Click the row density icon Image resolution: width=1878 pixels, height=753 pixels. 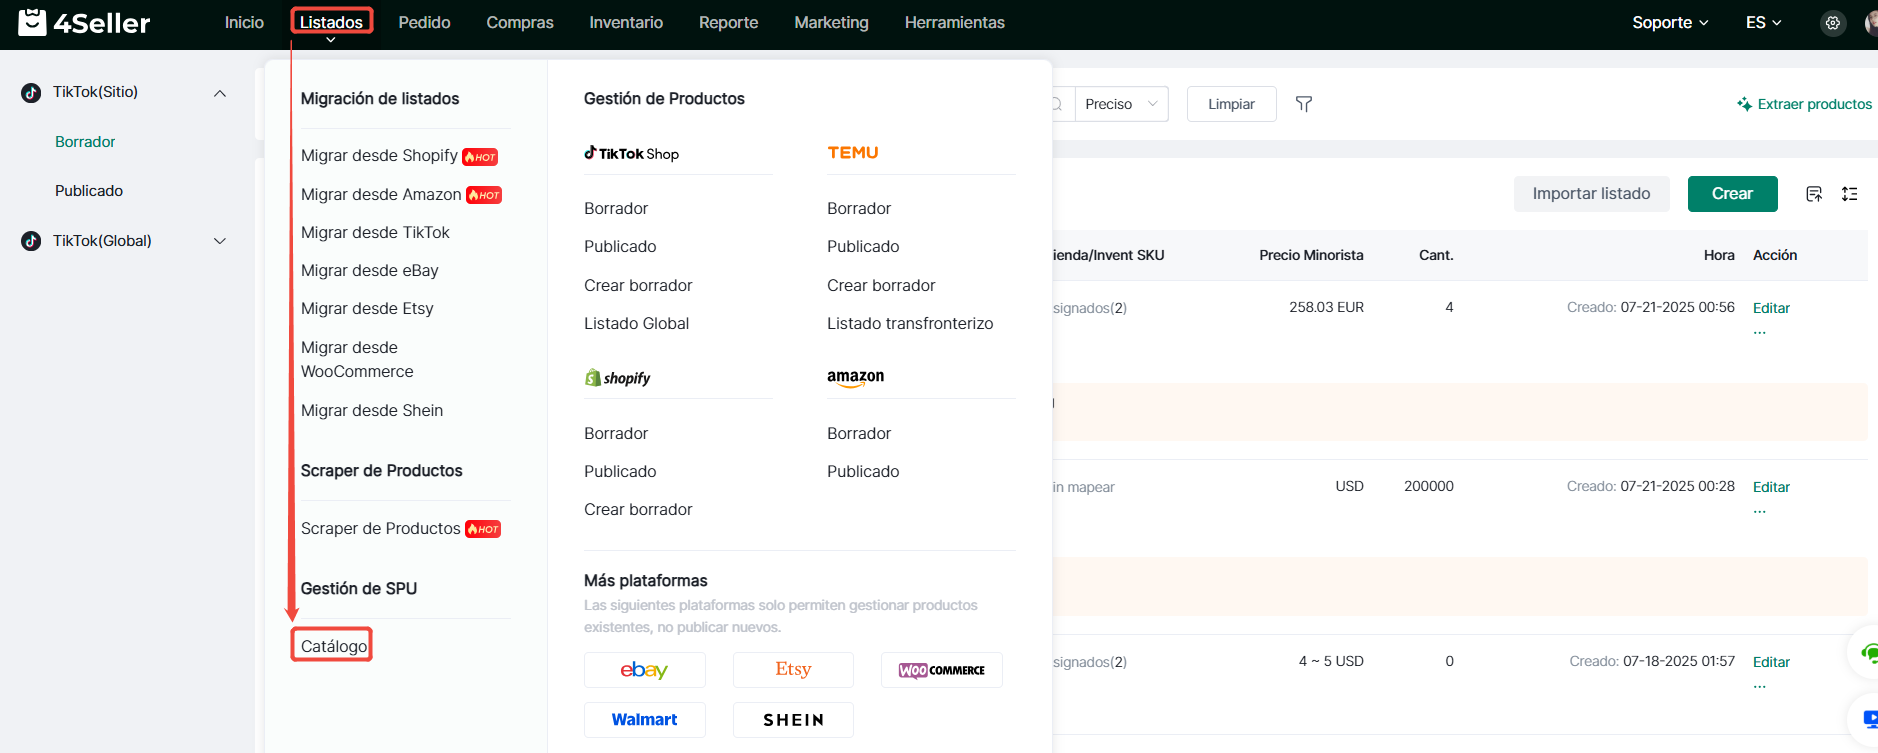[1850, 194]
